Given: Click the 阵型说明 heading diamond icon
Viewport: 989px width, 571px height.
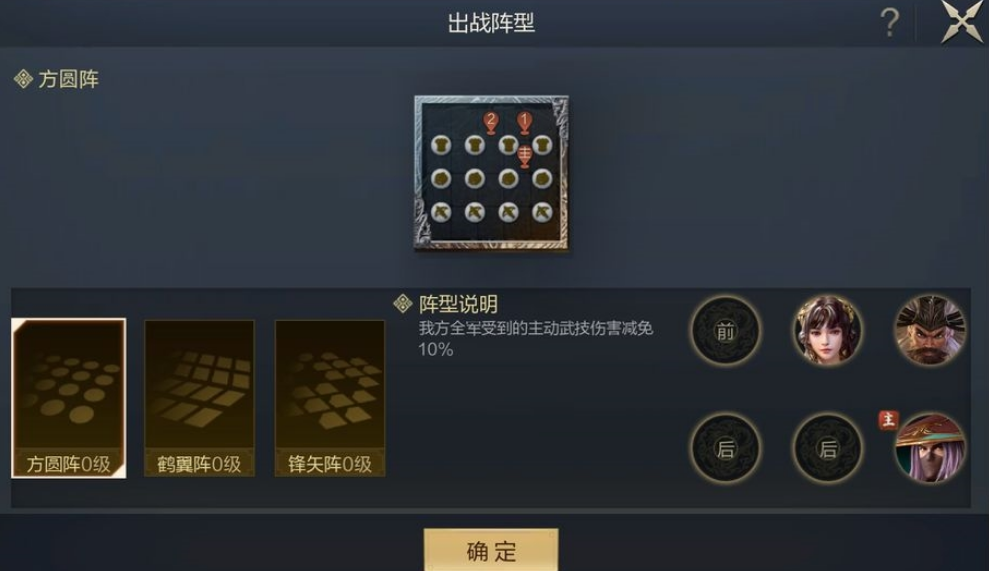Looking at the screenshot, I should click(402, 304).
